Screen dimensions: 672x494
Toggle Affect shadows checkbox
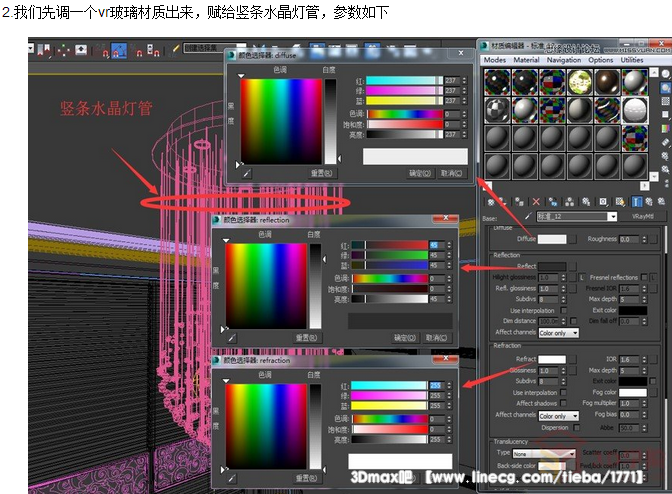(x=564, y=403)
